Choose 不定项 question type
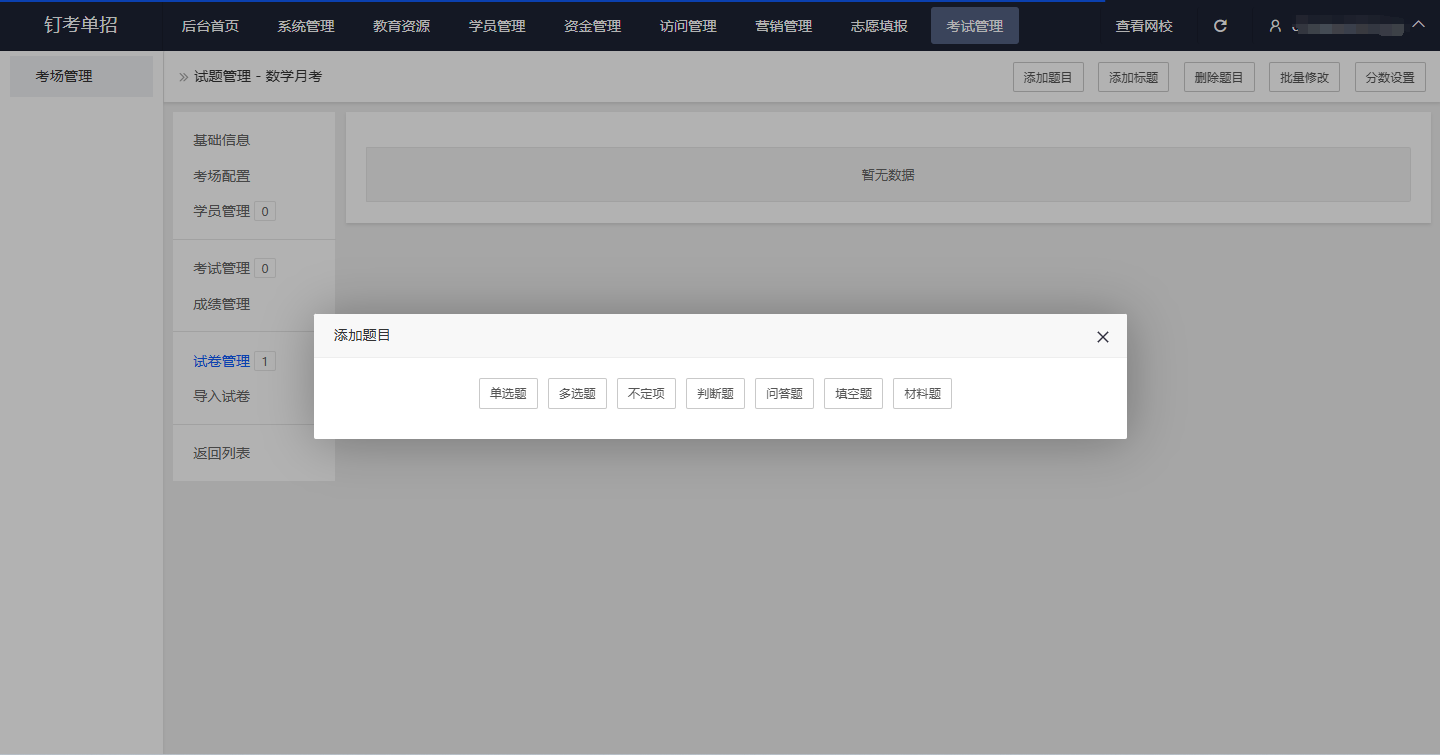Screen dimensions: 1440x755 pyautogui.click(x=646, y=394)
